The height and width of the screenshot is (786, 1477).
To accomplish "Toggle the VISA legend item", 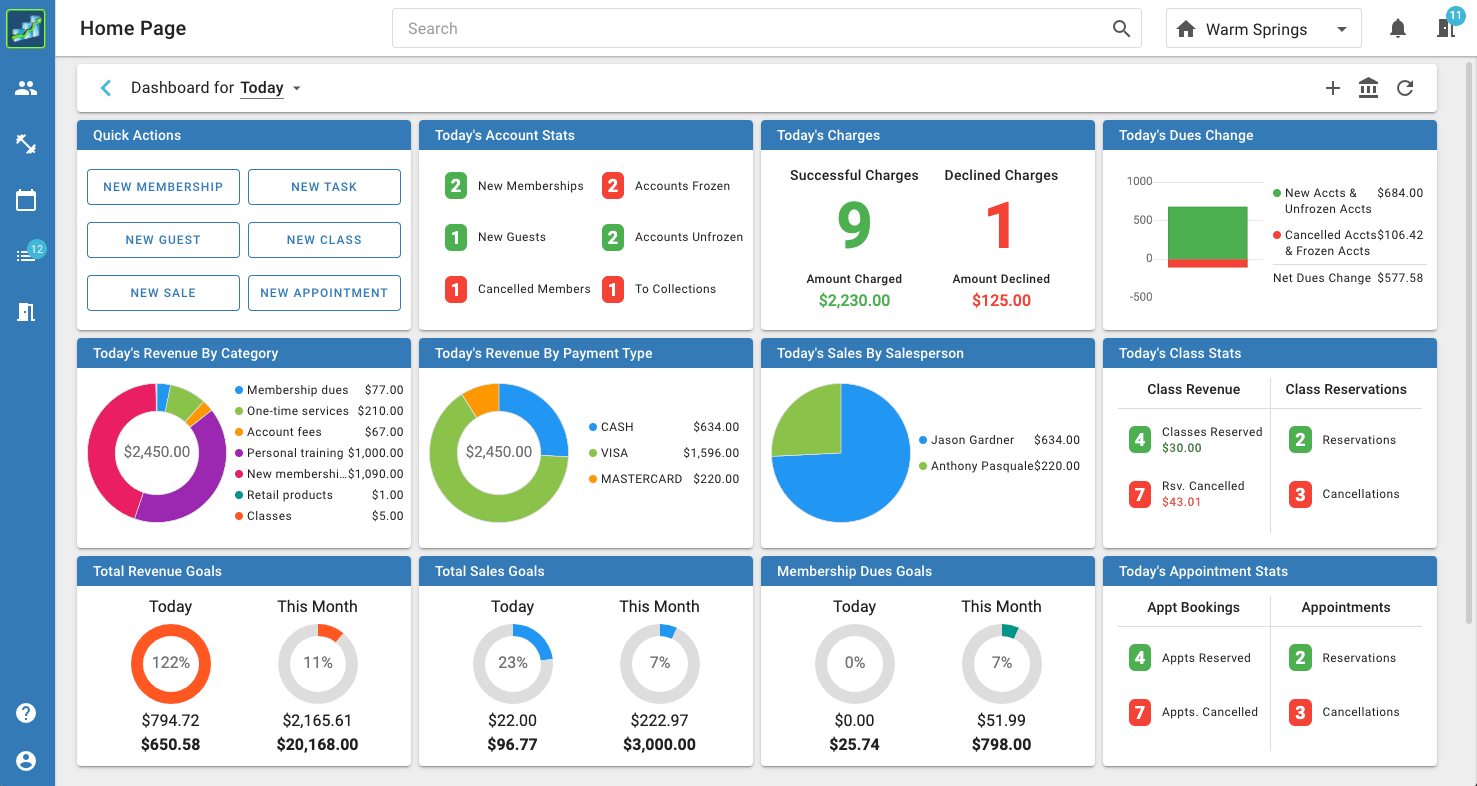I will [x=614, y=453].
